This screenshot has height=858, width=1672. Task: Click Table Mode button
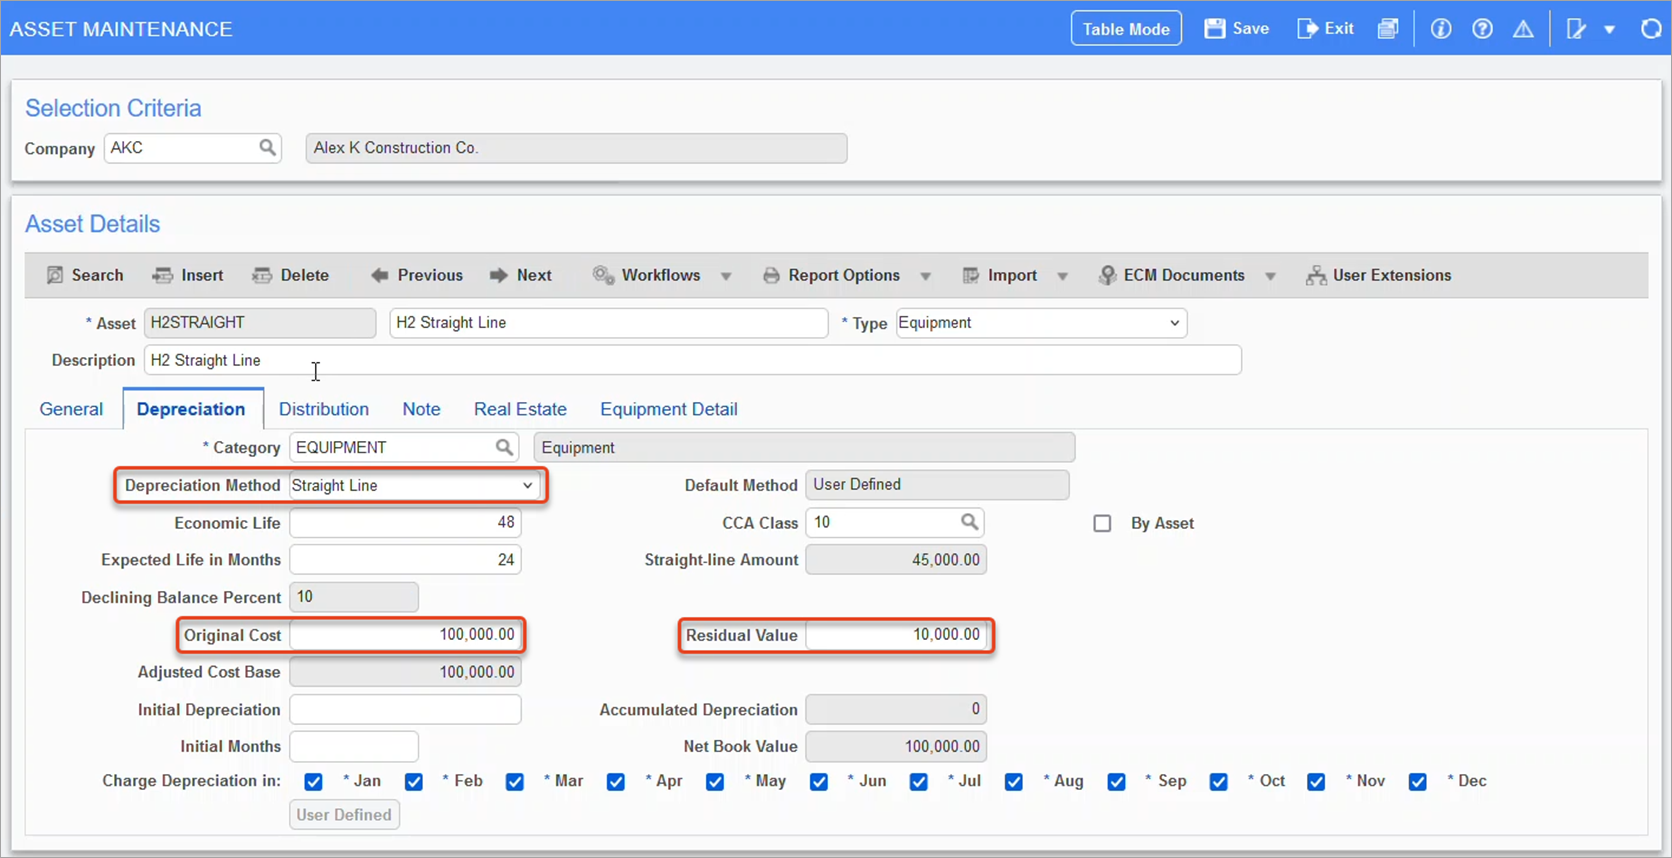[x=1126, y=29]
